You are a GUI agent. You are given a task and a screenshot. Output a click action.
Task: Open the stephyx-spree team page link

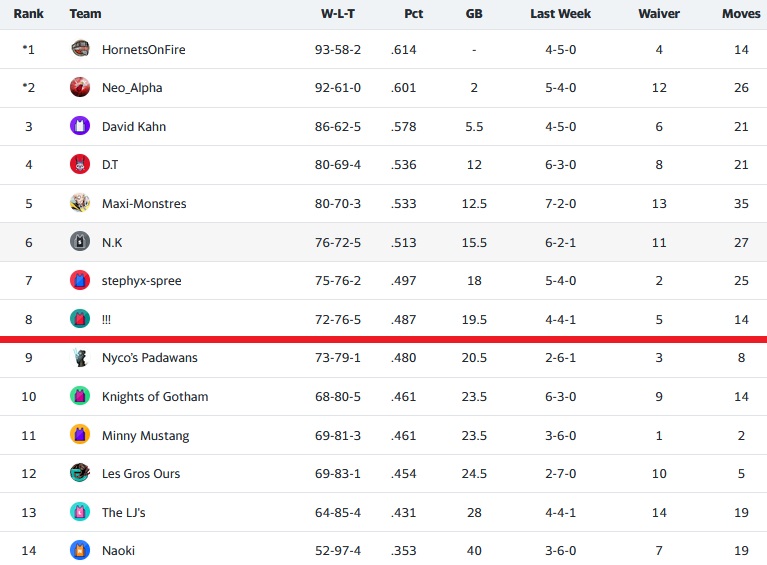click(x=141, y=281)
